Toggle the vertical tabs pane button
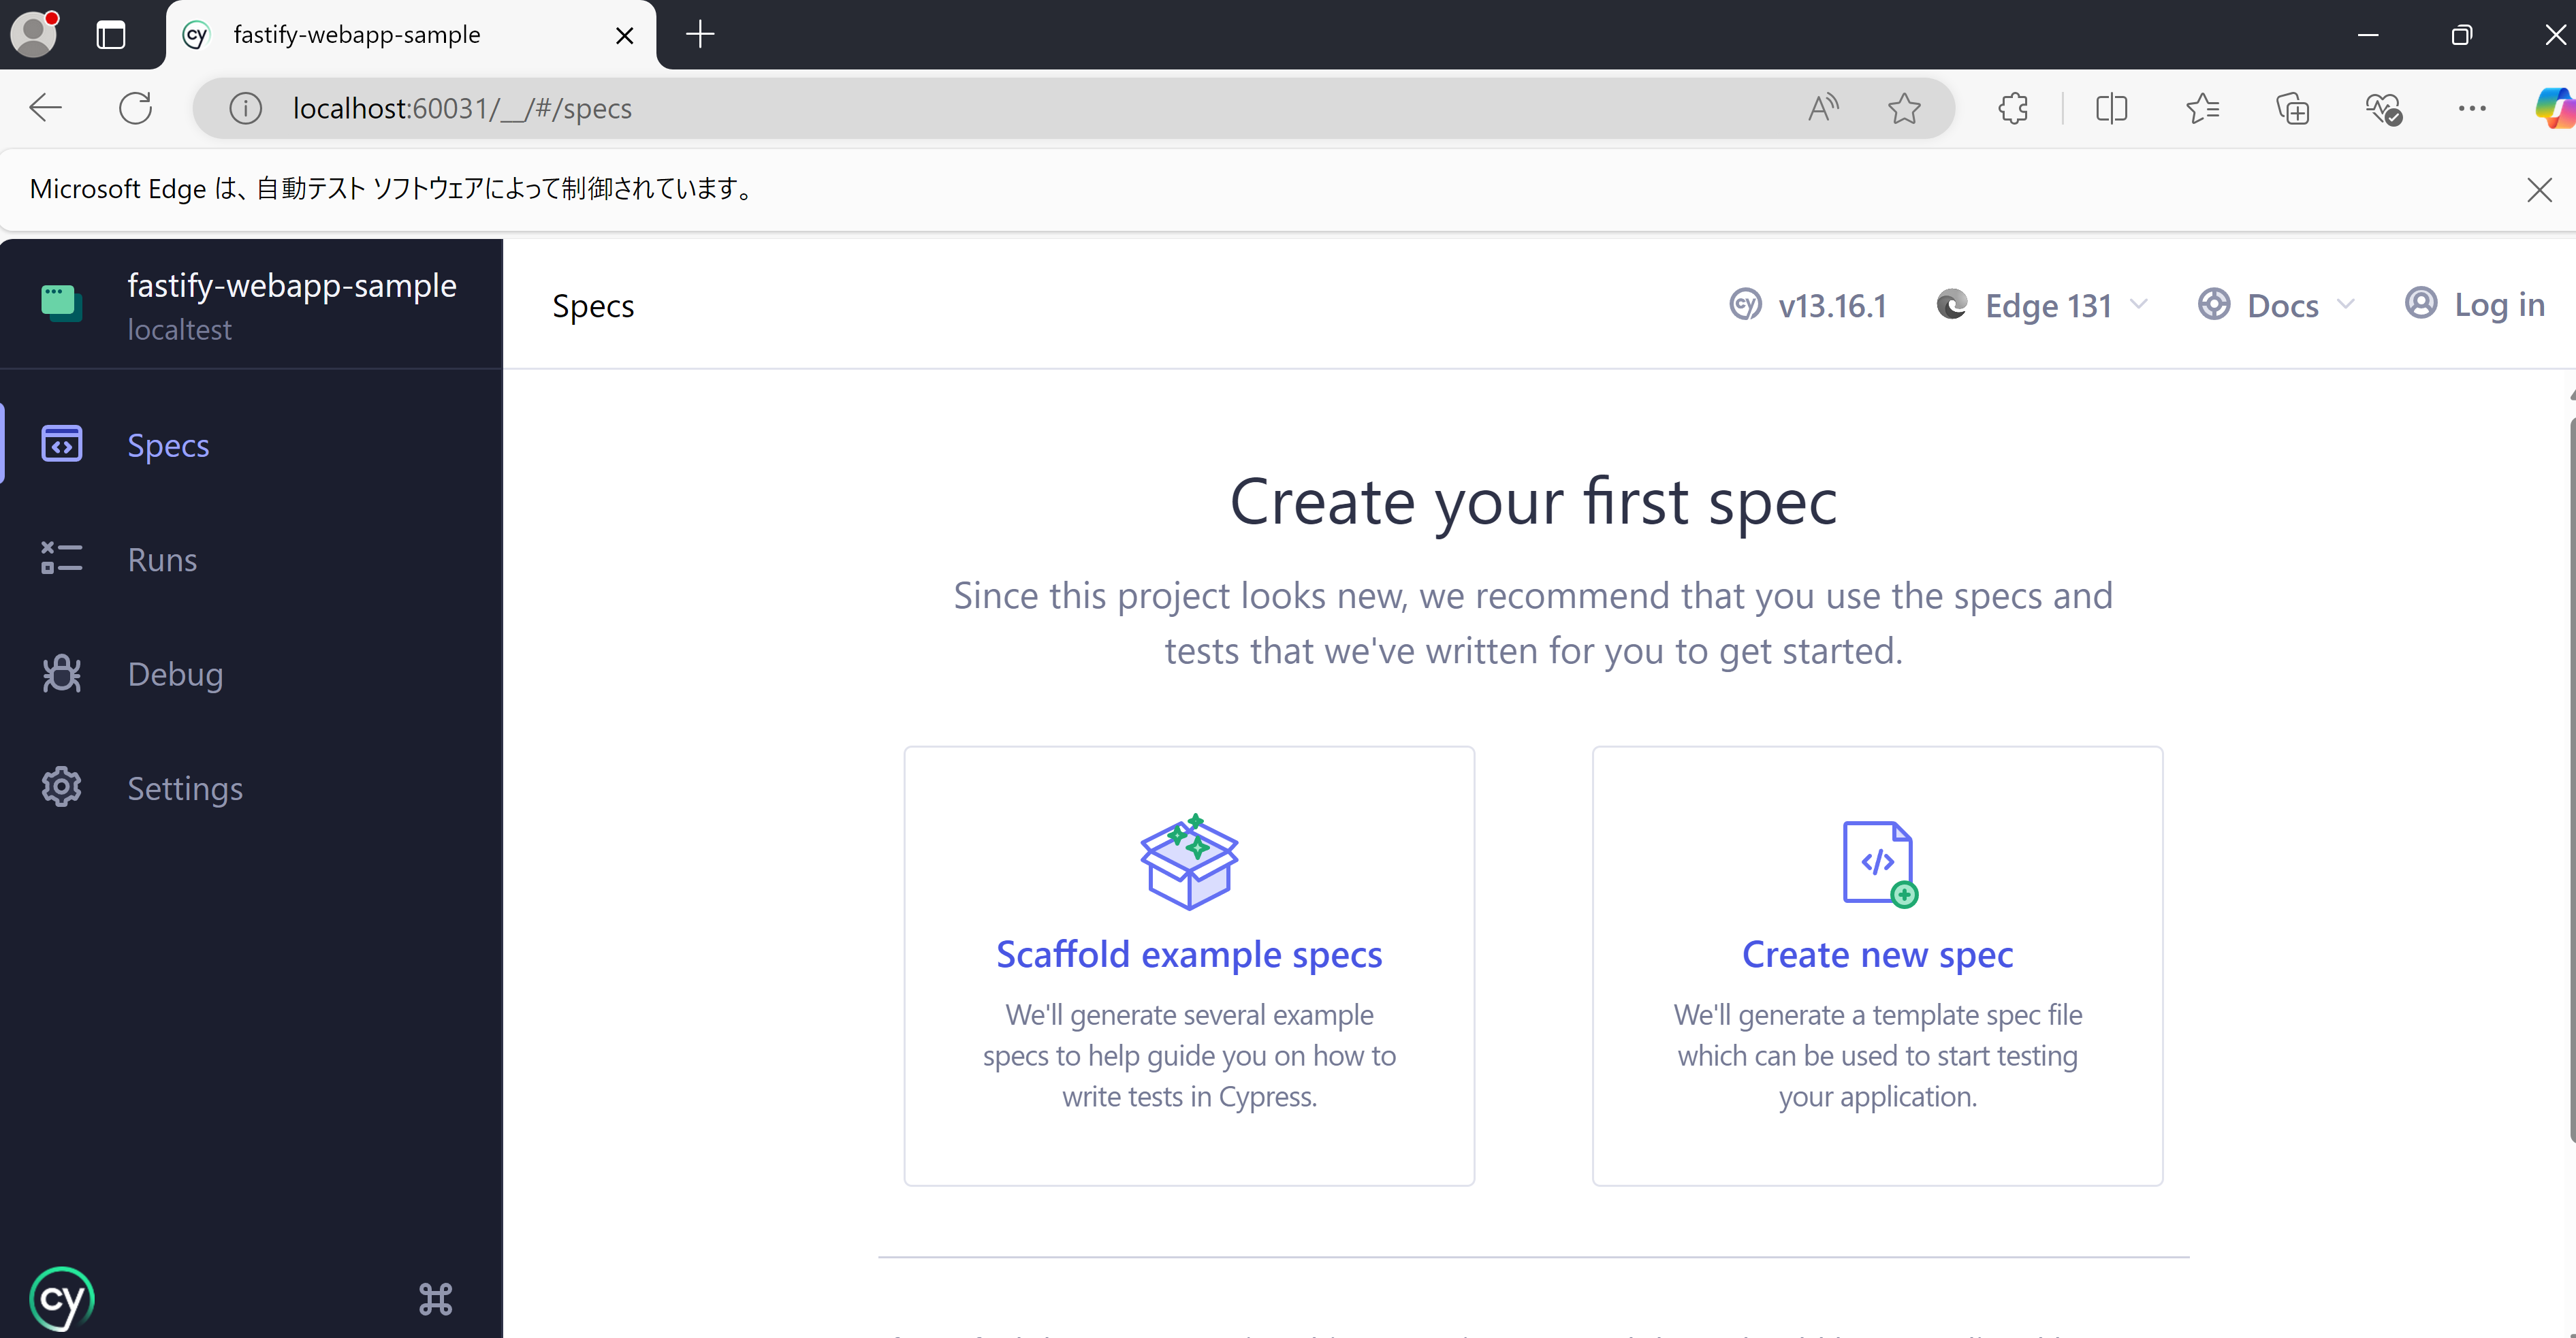The width and height of the screenshot is (2576, 1338). tap(111, 35)
